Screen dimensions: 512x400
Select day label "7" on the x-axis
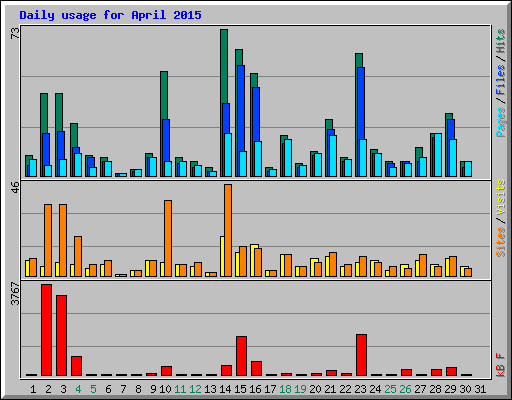pyautogui.click(x=123, y=389)
